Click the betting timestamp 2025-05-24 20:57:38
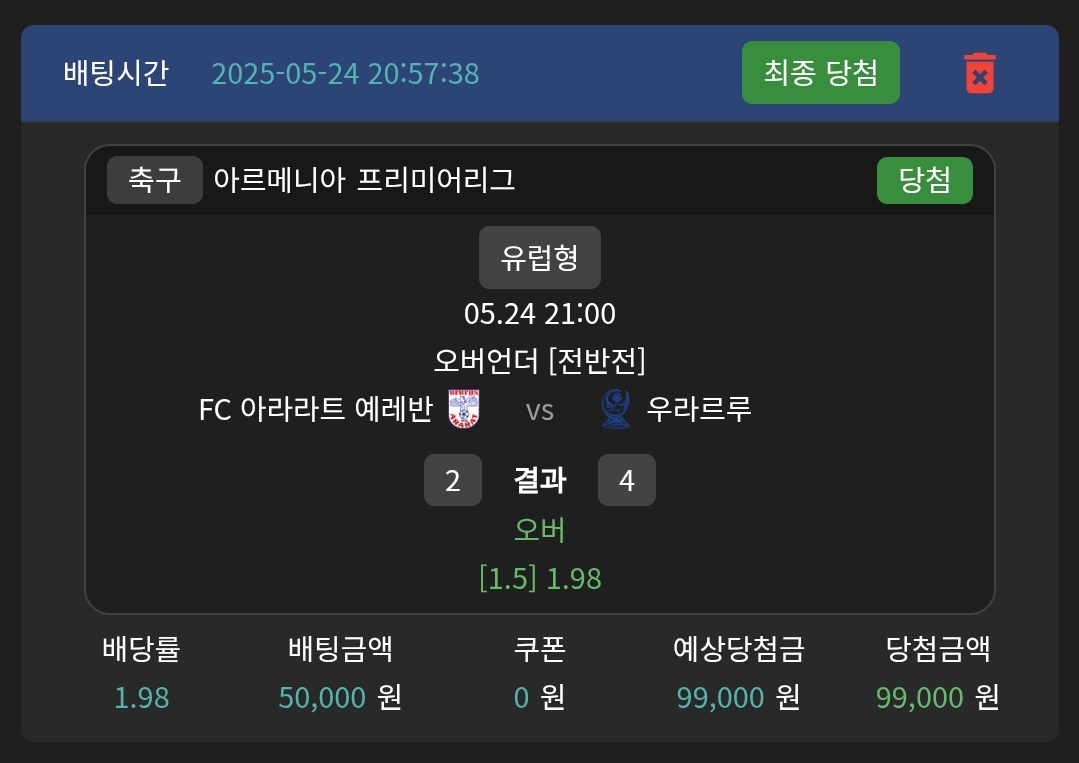Screen dimensions: 1079x763 (345, 74)
